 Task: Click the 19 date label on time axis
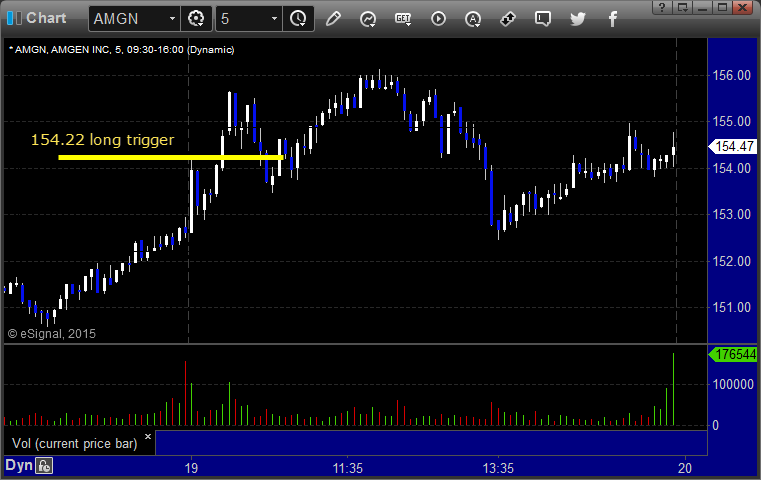click(x=191, y=468)
